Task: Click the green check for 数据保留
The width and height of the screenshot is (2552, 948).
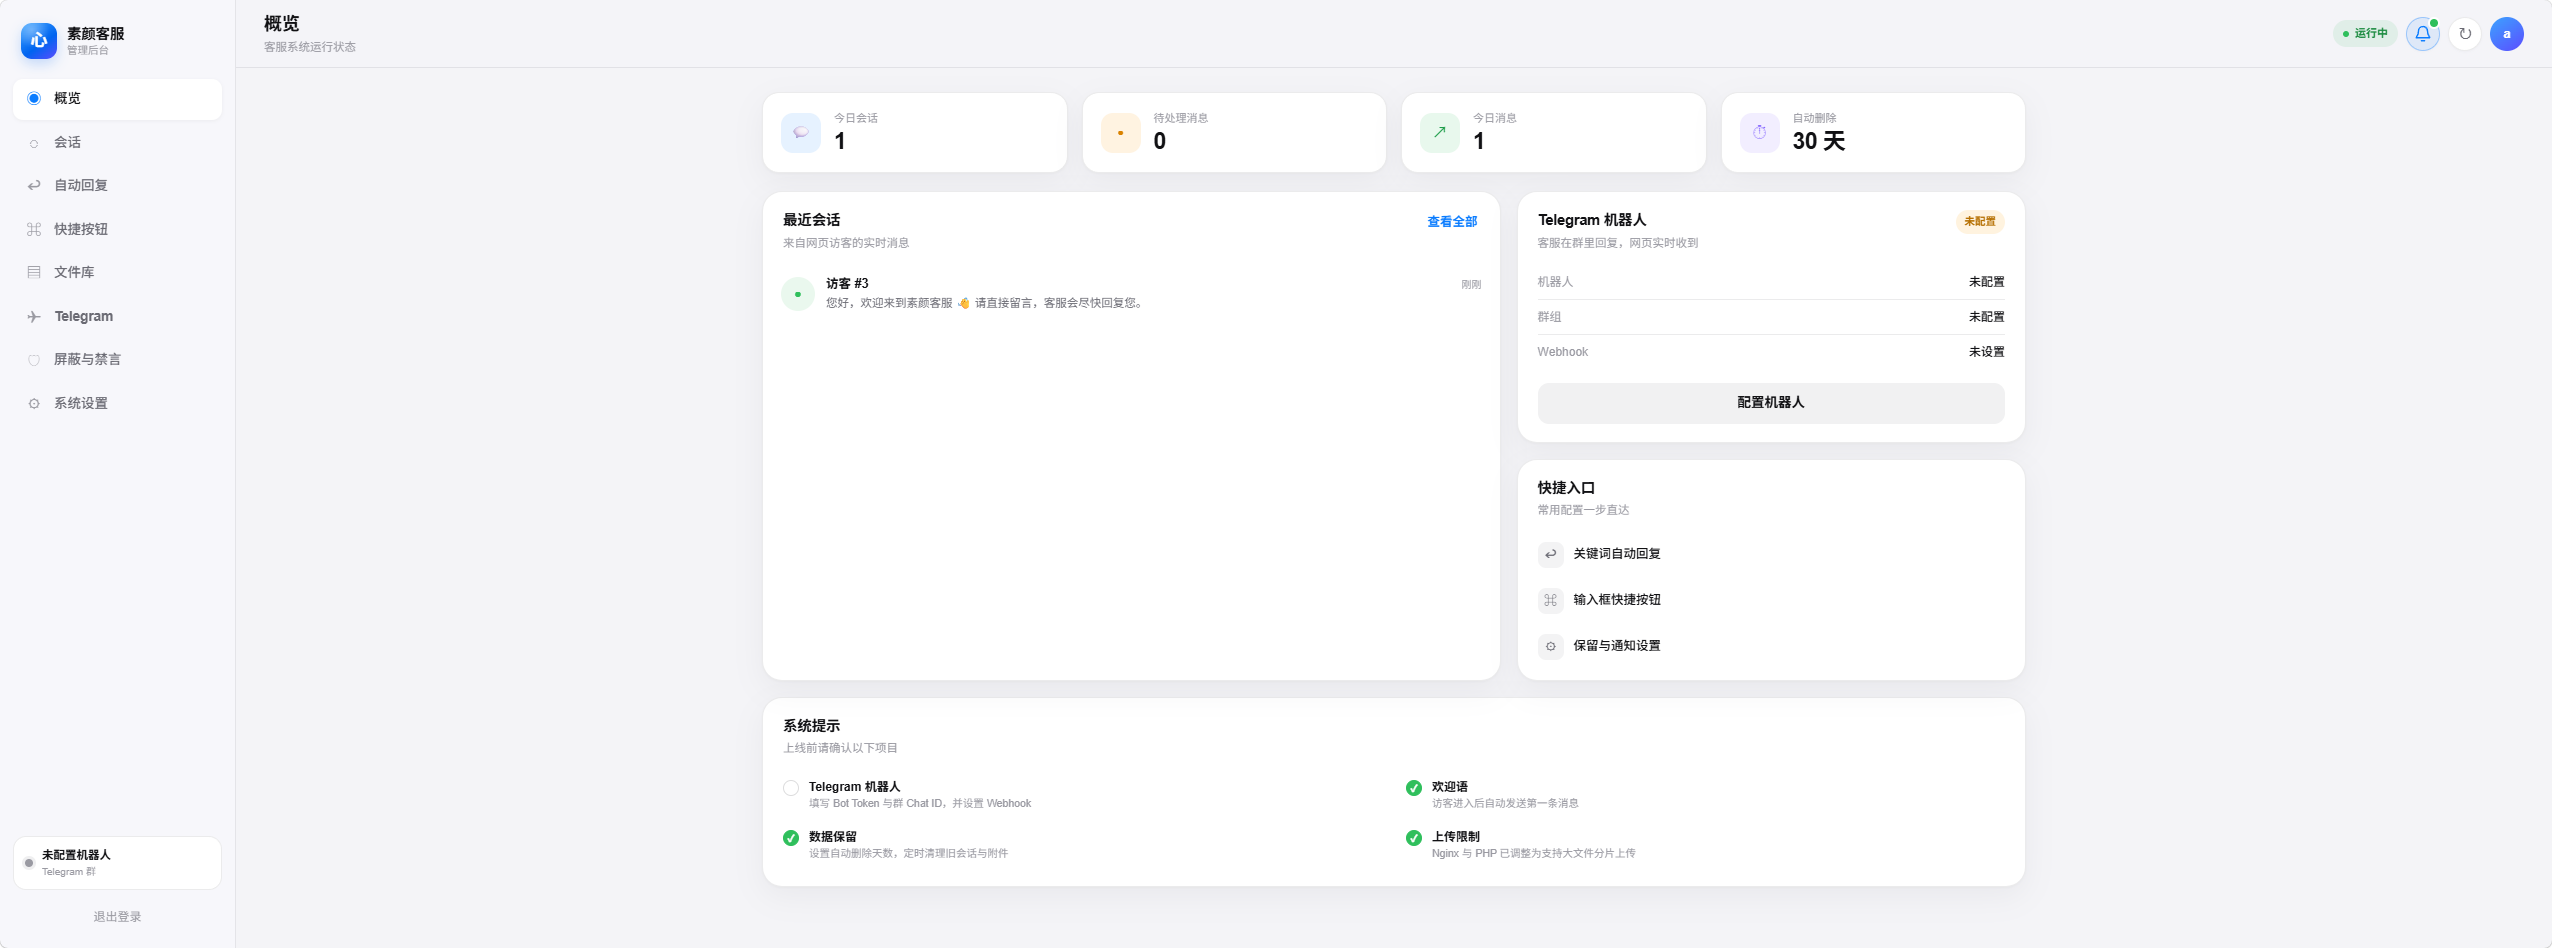Action: coord(791,838)
